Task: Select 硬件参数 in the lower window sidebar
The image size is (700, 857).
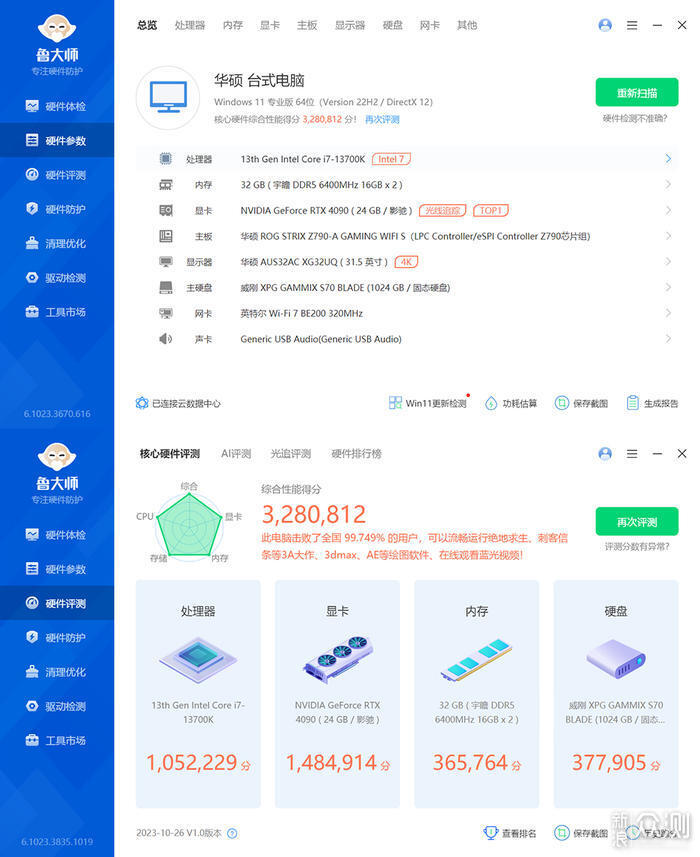Action: 57,569
